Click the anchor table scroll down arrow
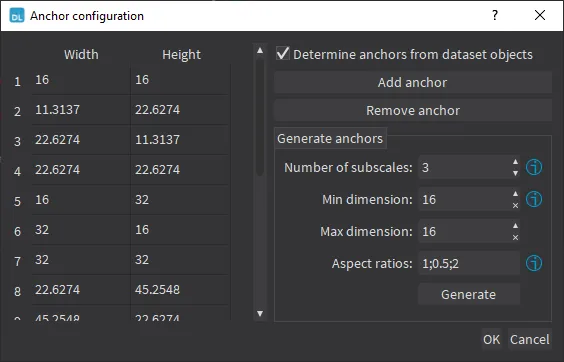 [260, 313]
